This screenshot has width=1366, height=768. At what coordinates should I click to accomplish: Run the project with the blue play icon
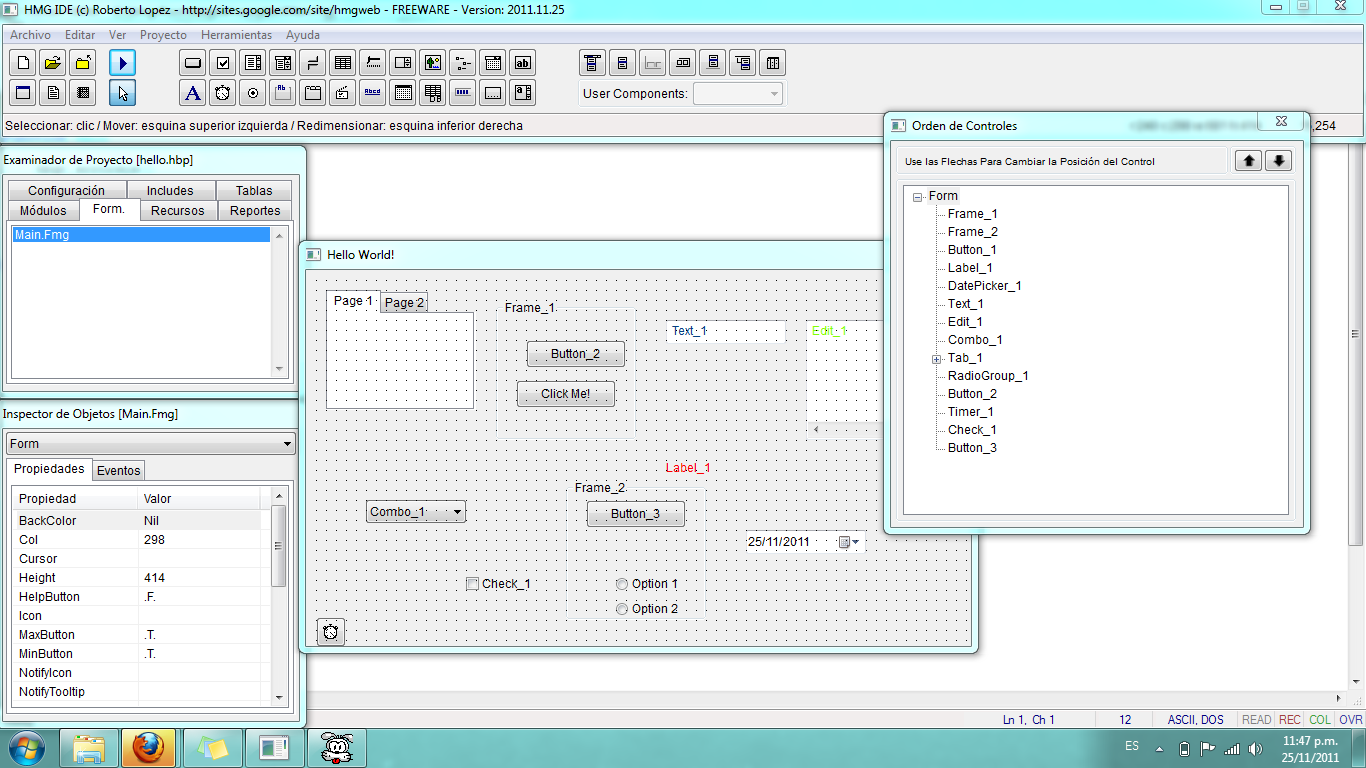tap(124, 62)
